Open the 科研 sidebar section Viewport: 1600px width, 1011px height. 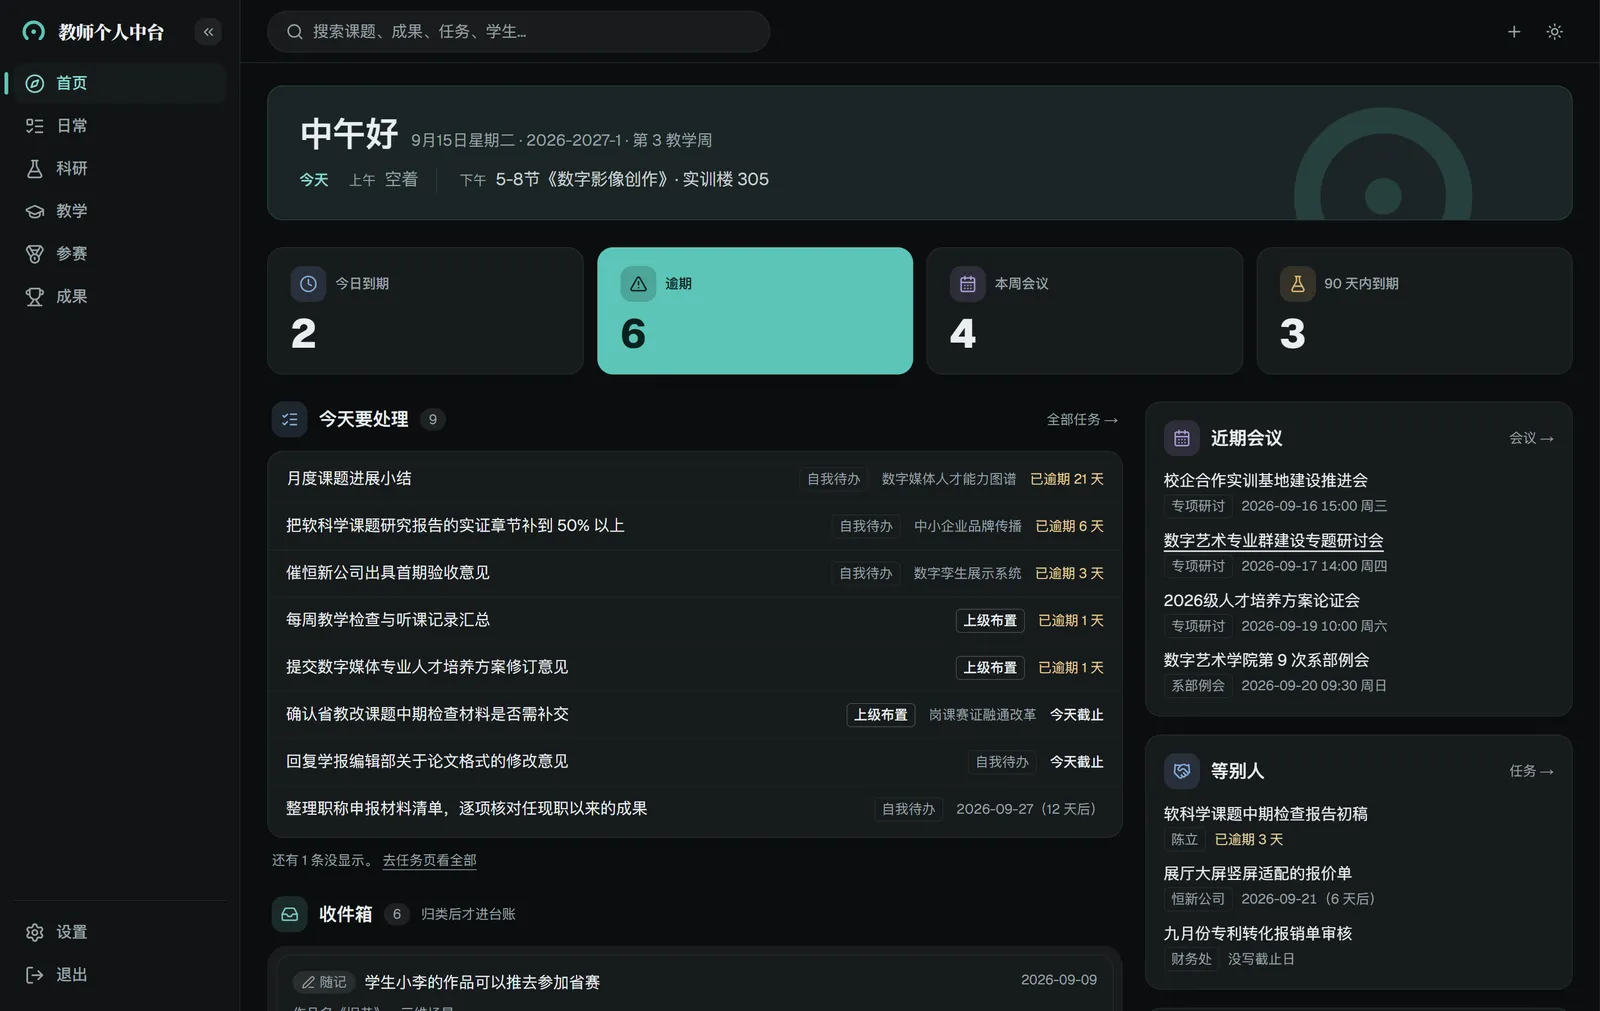click(x=119, y=169)
